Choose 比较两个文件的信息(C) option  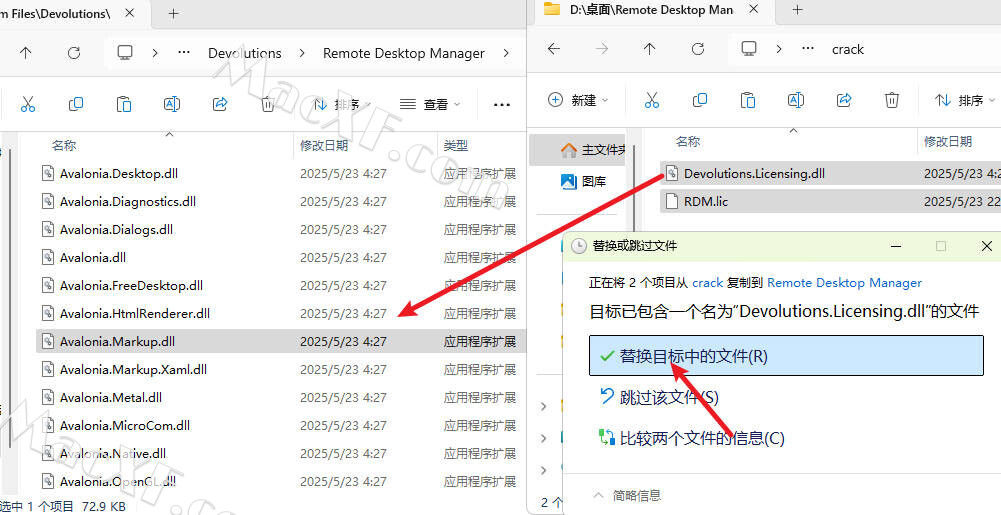click(691, 438)
